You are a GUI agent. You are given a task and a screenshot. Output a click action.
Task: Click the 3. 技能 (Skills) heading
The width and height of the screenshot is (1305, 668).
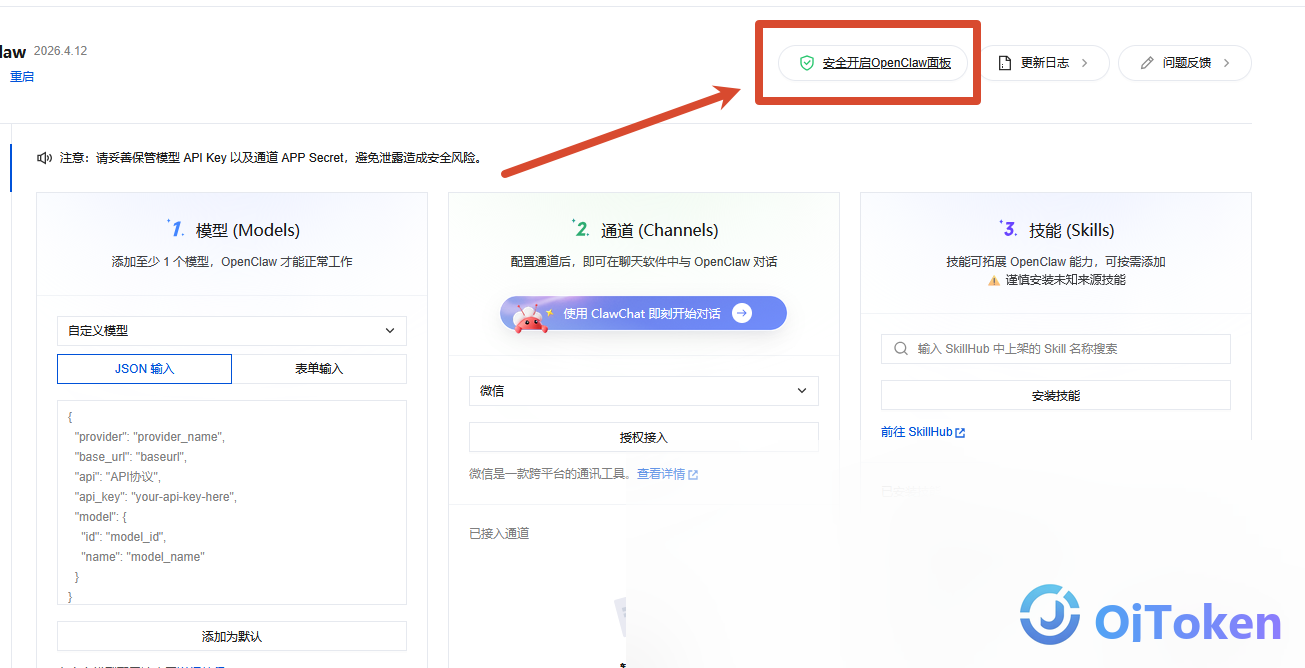[x=1056, y=230]
